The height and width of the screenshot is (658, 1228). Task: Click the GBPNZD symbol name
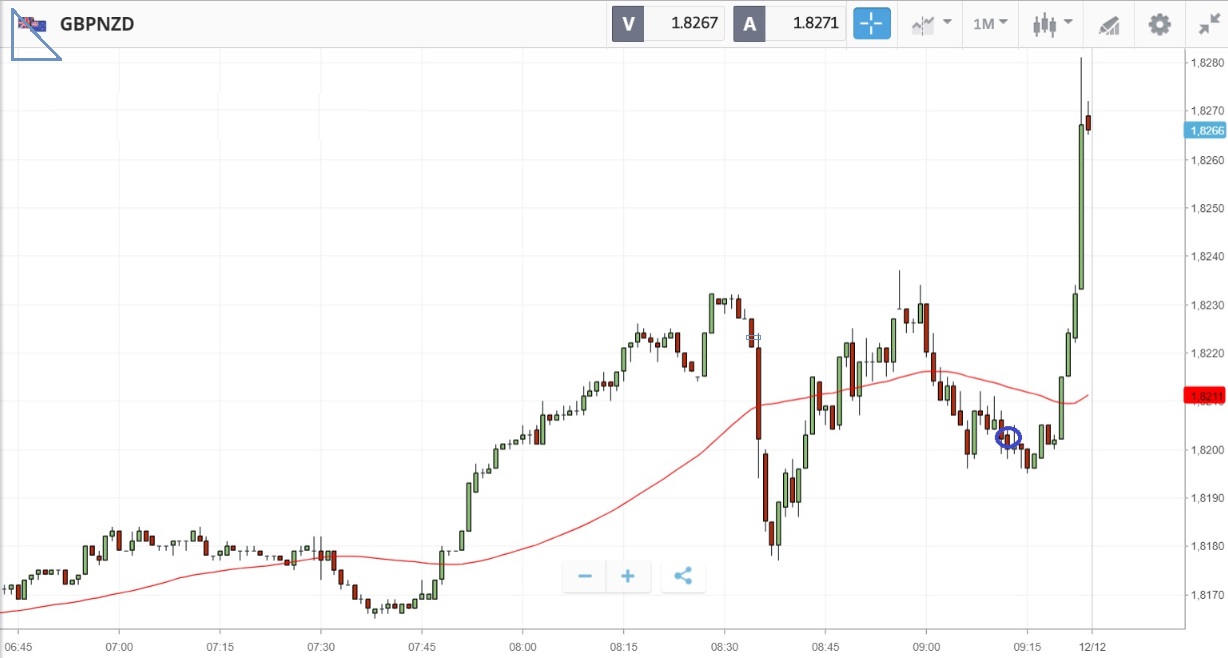(x=97, y=24)
